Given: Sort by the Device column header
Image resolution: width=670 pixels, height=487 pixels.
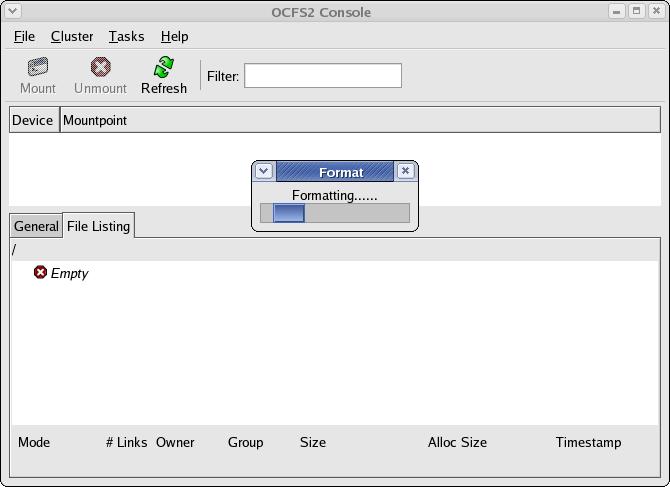Looking at the screenshot, I should click(34, 120).
